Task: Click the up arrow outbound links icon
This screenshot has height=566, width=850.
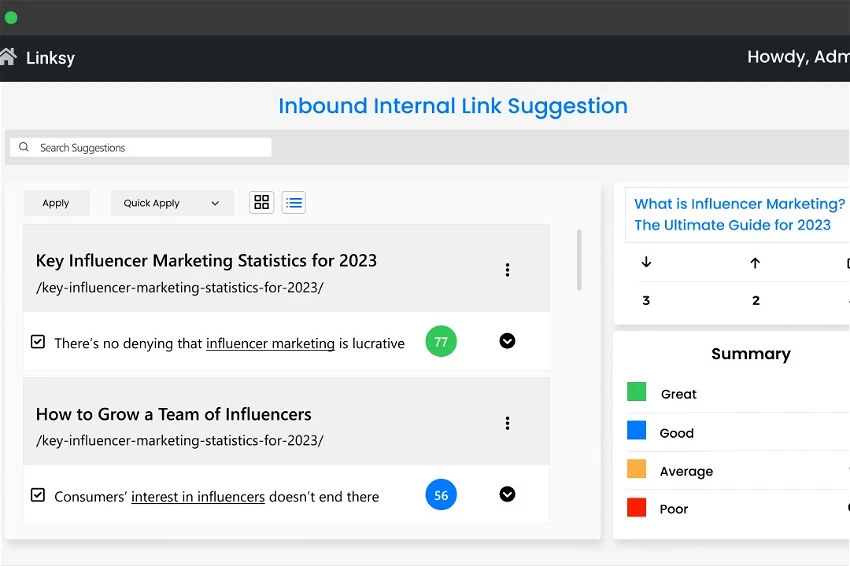Action: 755,263
